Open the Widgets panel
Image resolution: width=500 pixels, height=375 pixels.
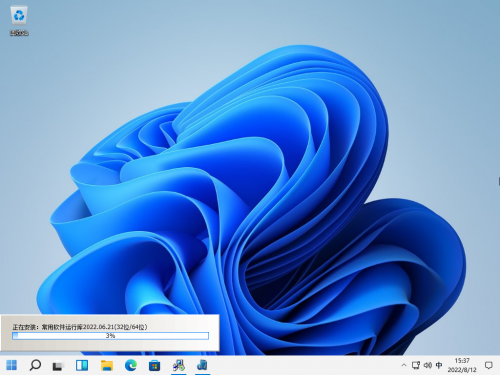[x=82, y=365]
